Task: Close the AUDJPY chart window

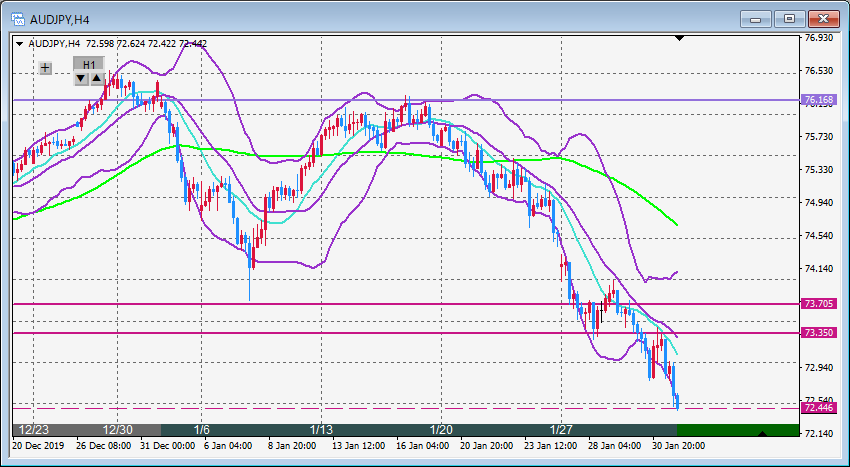Action: tap(823, 20)
